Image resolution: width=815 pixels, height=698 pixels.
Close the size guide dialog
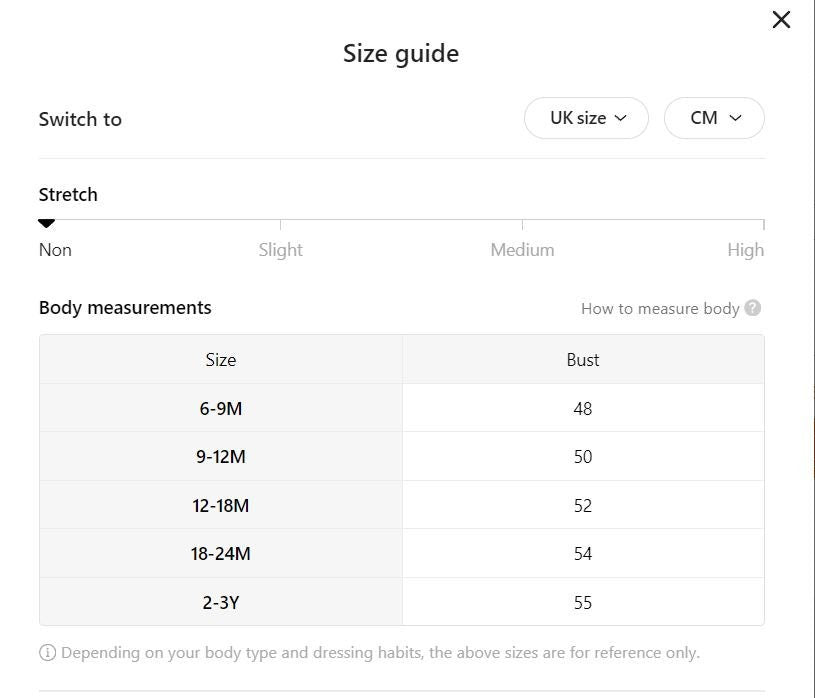point(781,20)
